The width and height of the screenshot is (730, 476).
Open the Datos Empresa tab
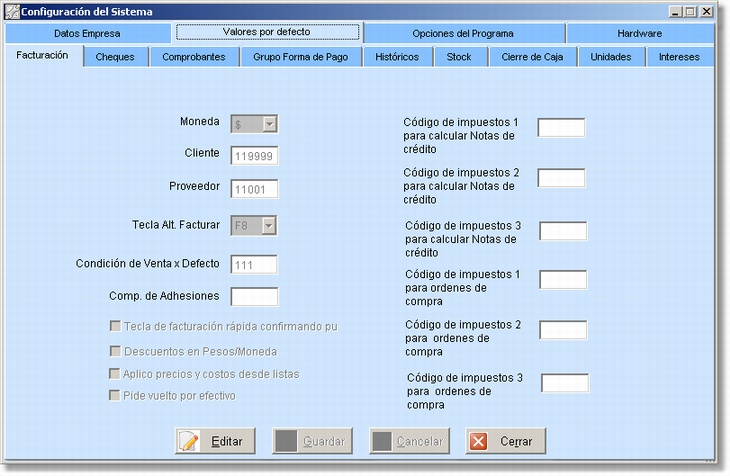(87, 33)
